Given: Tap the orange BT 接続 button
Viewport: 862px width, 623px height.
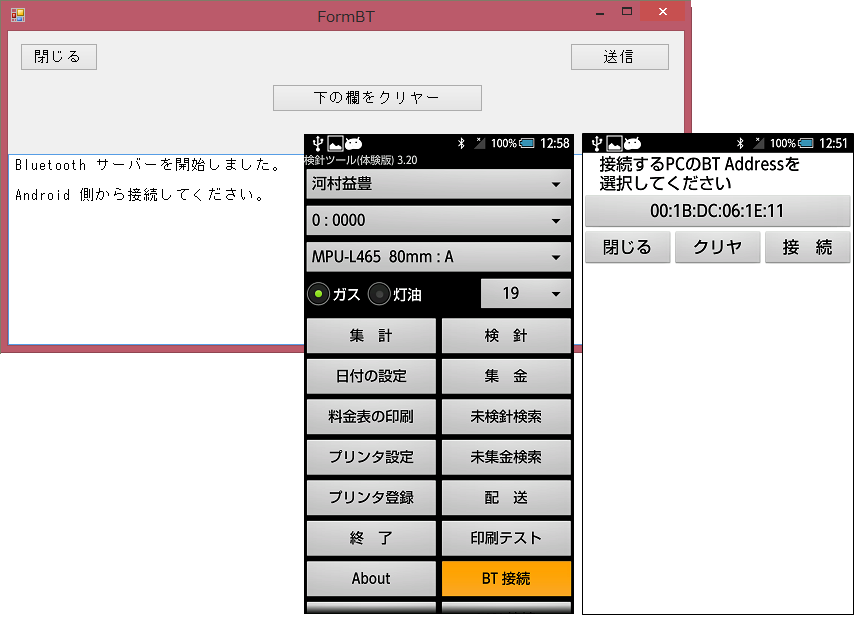Looking at the screenshot, I should click(506, 578).
